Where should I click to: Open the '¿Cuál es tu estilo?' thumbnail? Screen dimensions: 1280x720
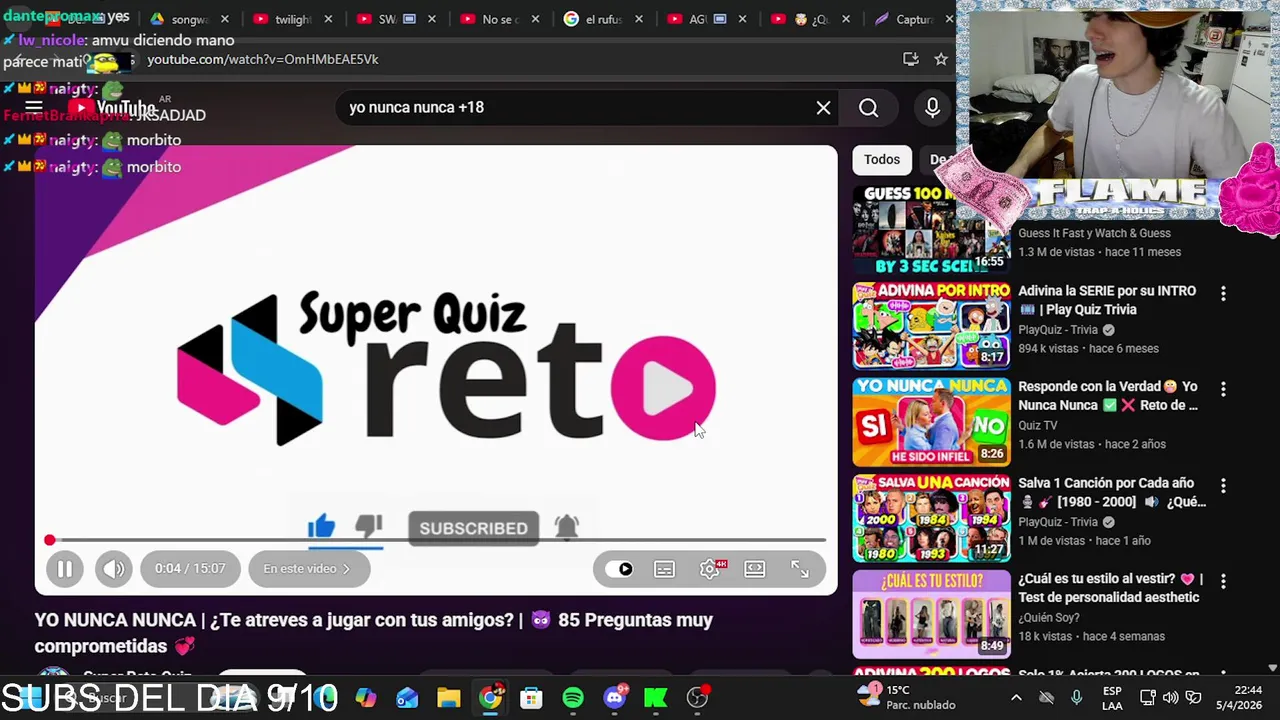click(931, 613)
